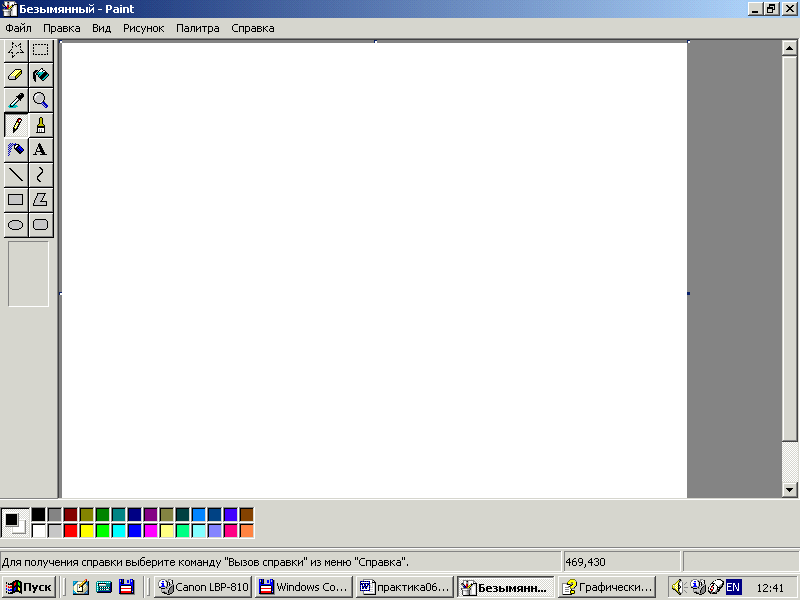Choose the Brush tool
This screenshot has width=800, height=600.
tap(41, 125)
